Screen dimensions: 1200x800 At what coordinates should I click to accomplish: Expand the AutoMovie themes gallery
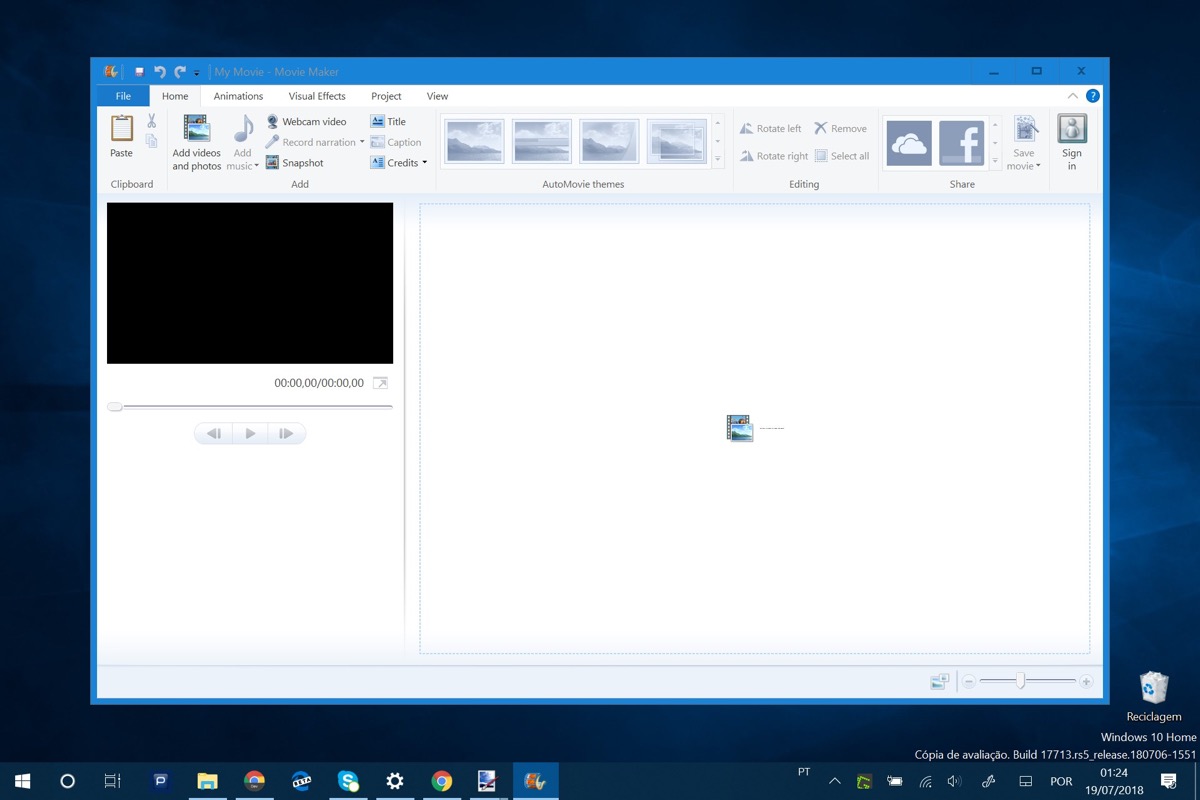[717, 159]
